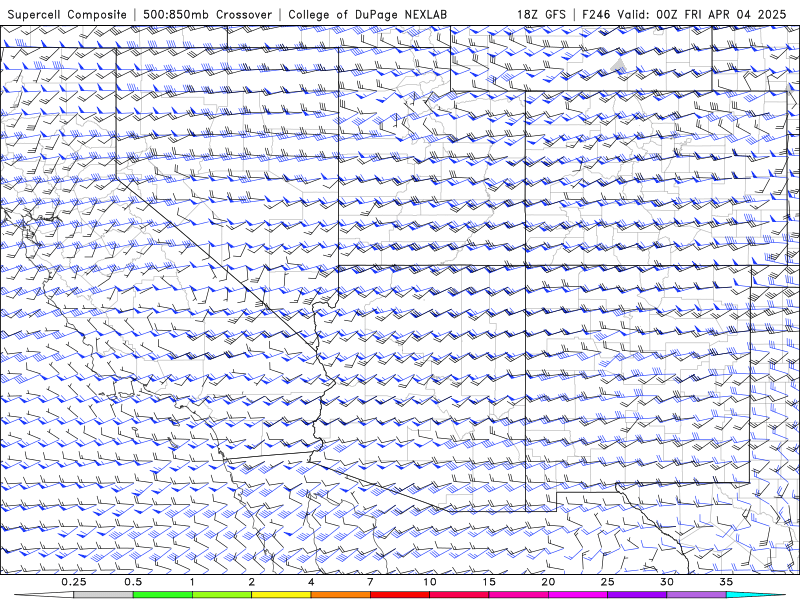Click the legend value 35

[726, 582]
